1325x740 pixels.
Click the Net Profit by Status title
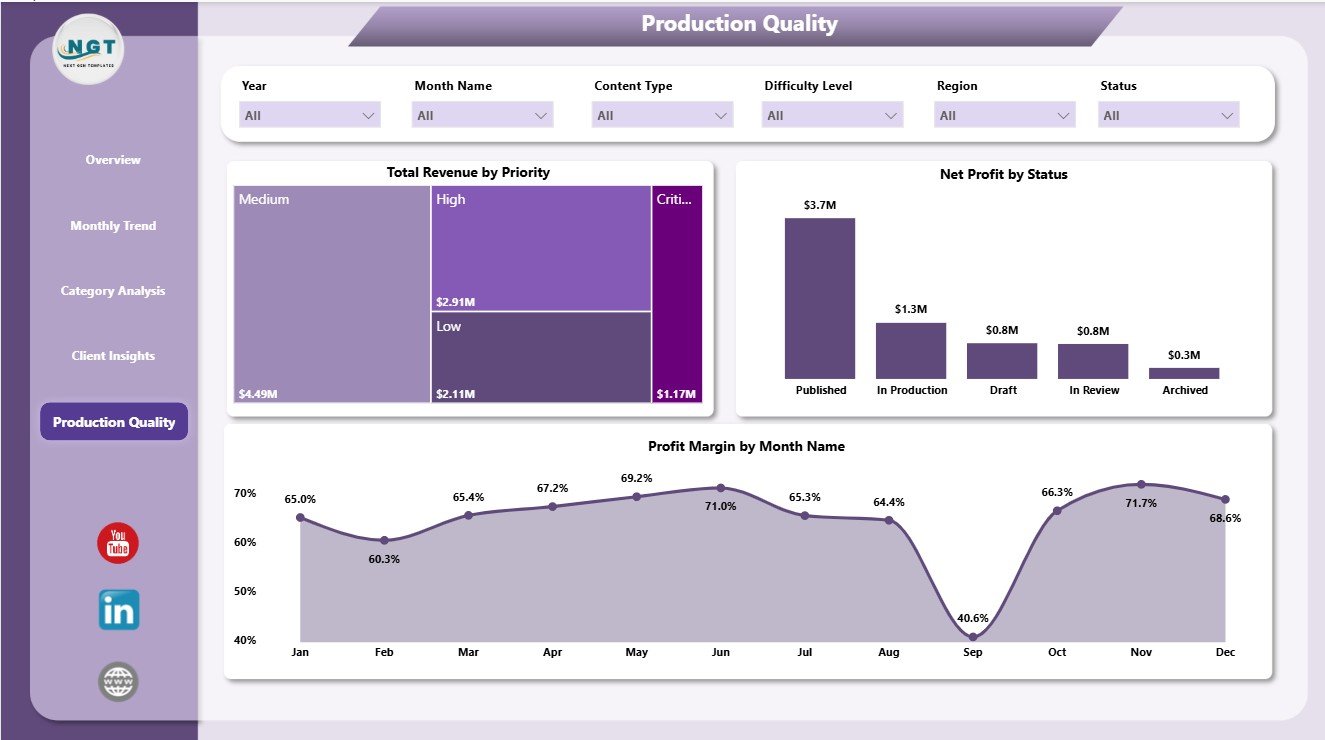point(1004,174)
